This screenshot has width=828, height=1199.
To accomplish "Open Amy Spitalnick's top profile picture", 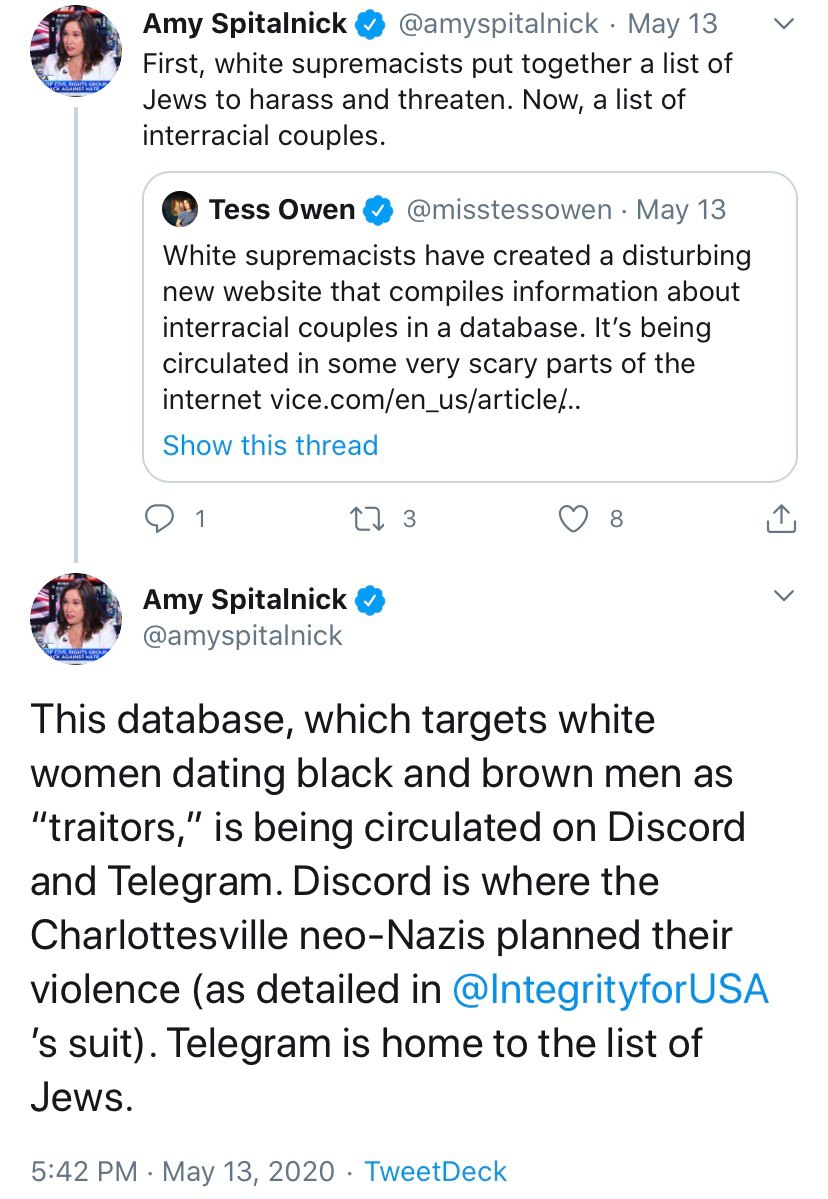I will pos(77,50).
